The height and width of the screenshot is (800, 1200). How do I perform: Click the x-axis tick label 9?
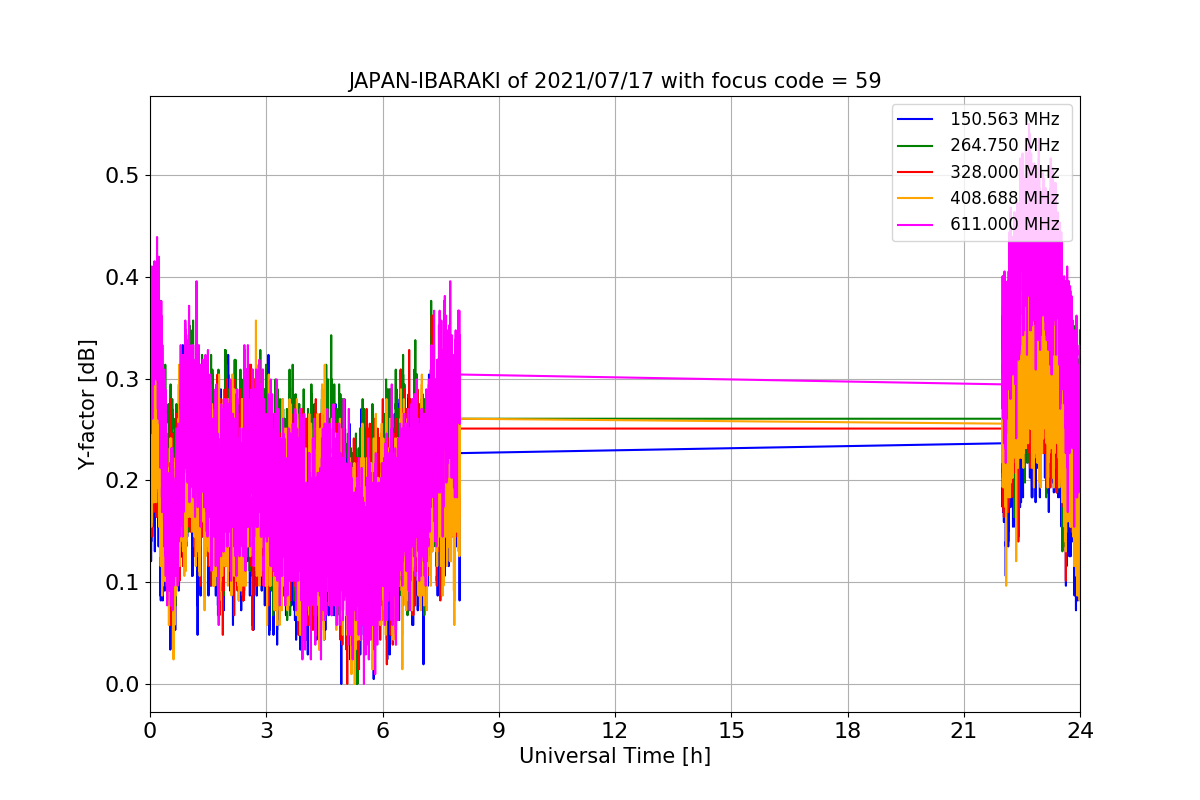coord(499,731)
